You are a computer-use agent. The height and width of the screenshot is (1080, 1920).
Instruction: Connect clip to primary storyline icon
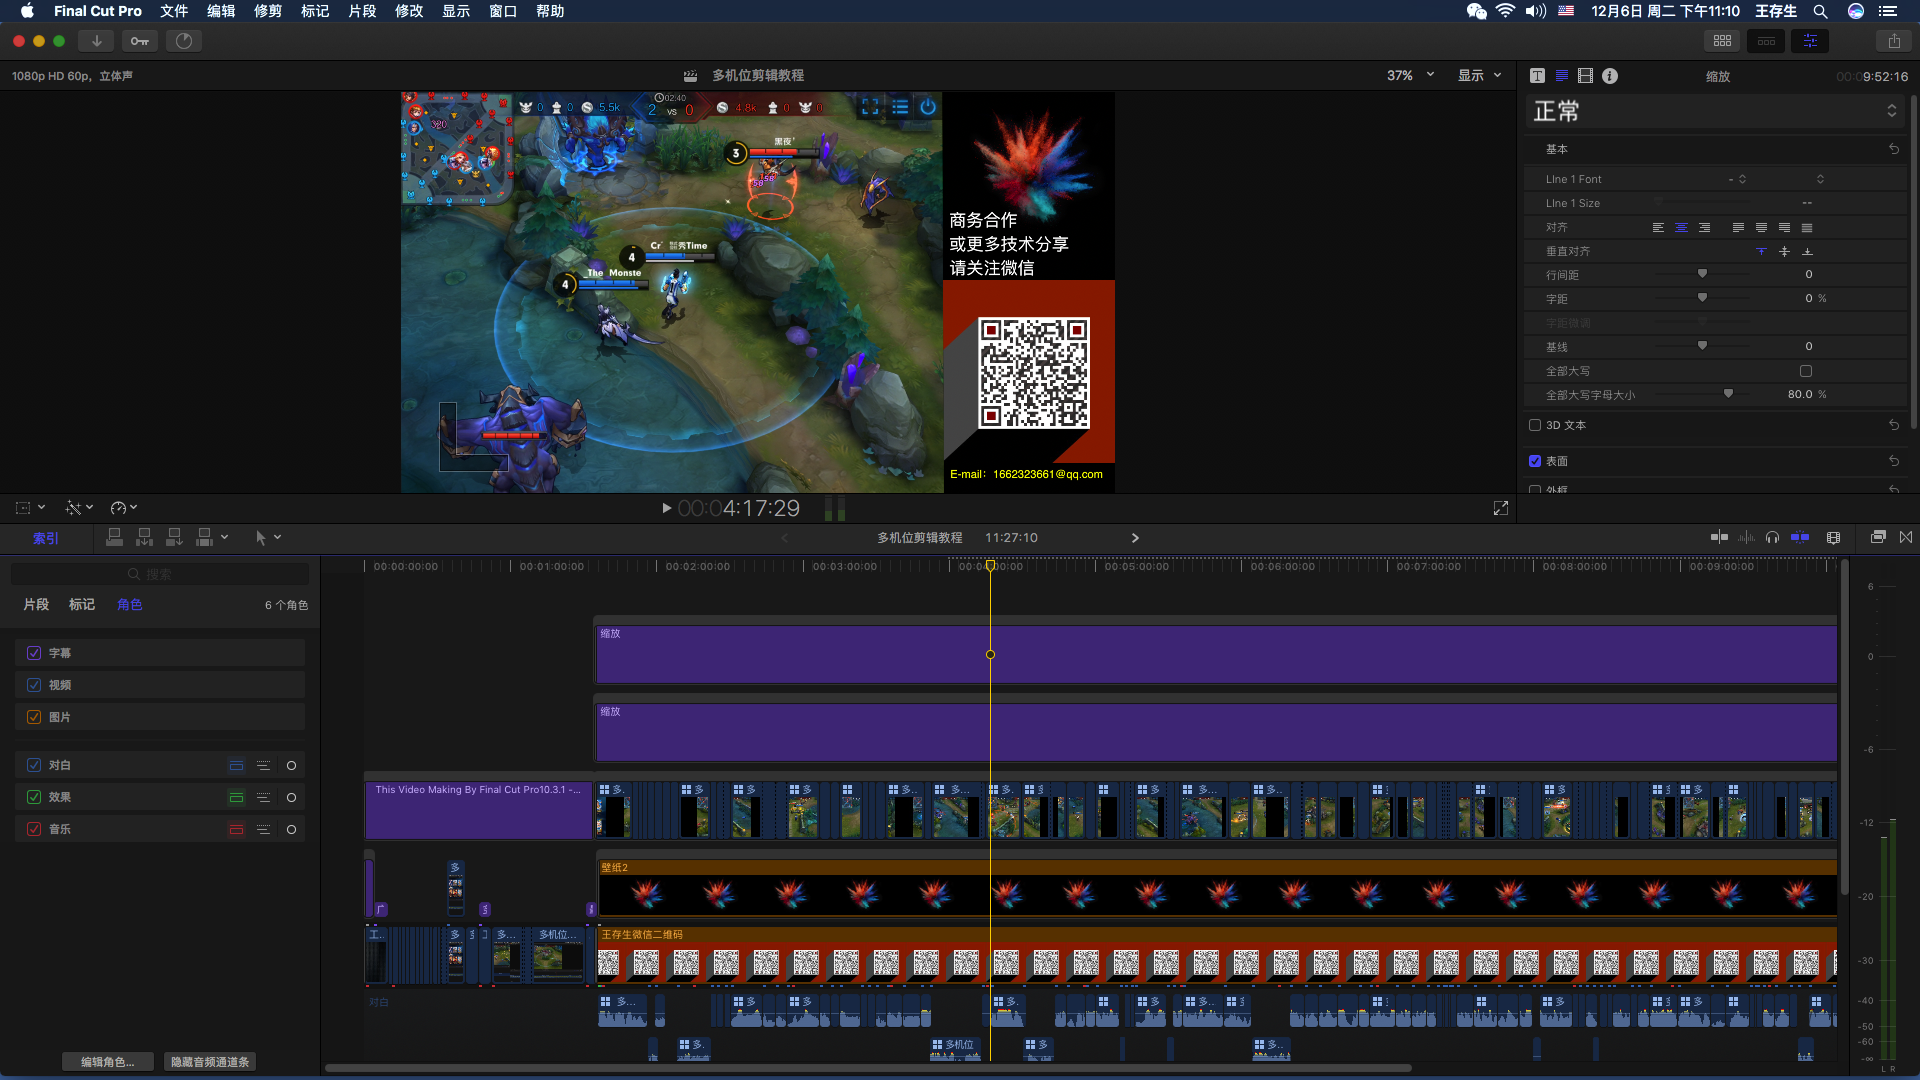pyautogui.click(x=114, y=537)
